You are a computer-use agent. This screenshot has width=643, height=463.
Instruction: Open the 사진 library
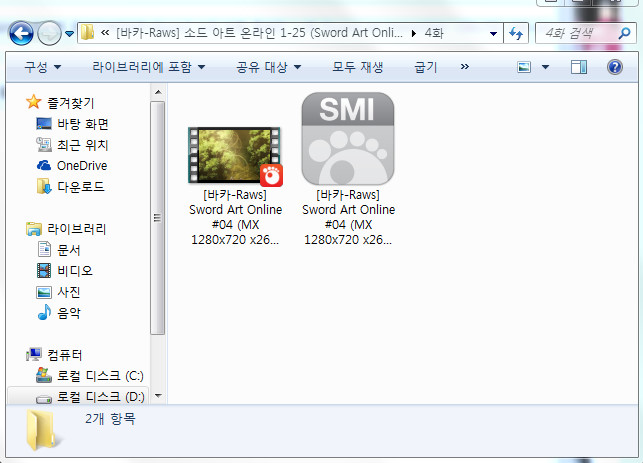68,292
